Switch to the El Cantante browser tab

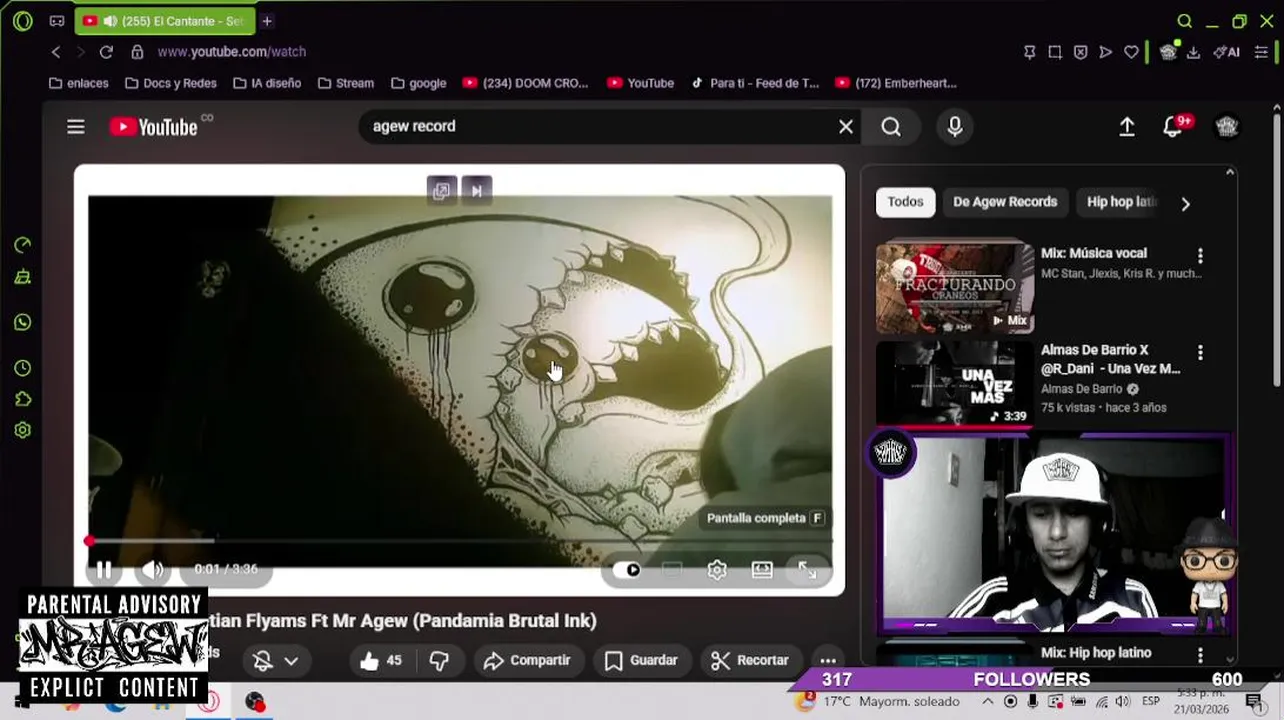(165, 21)
